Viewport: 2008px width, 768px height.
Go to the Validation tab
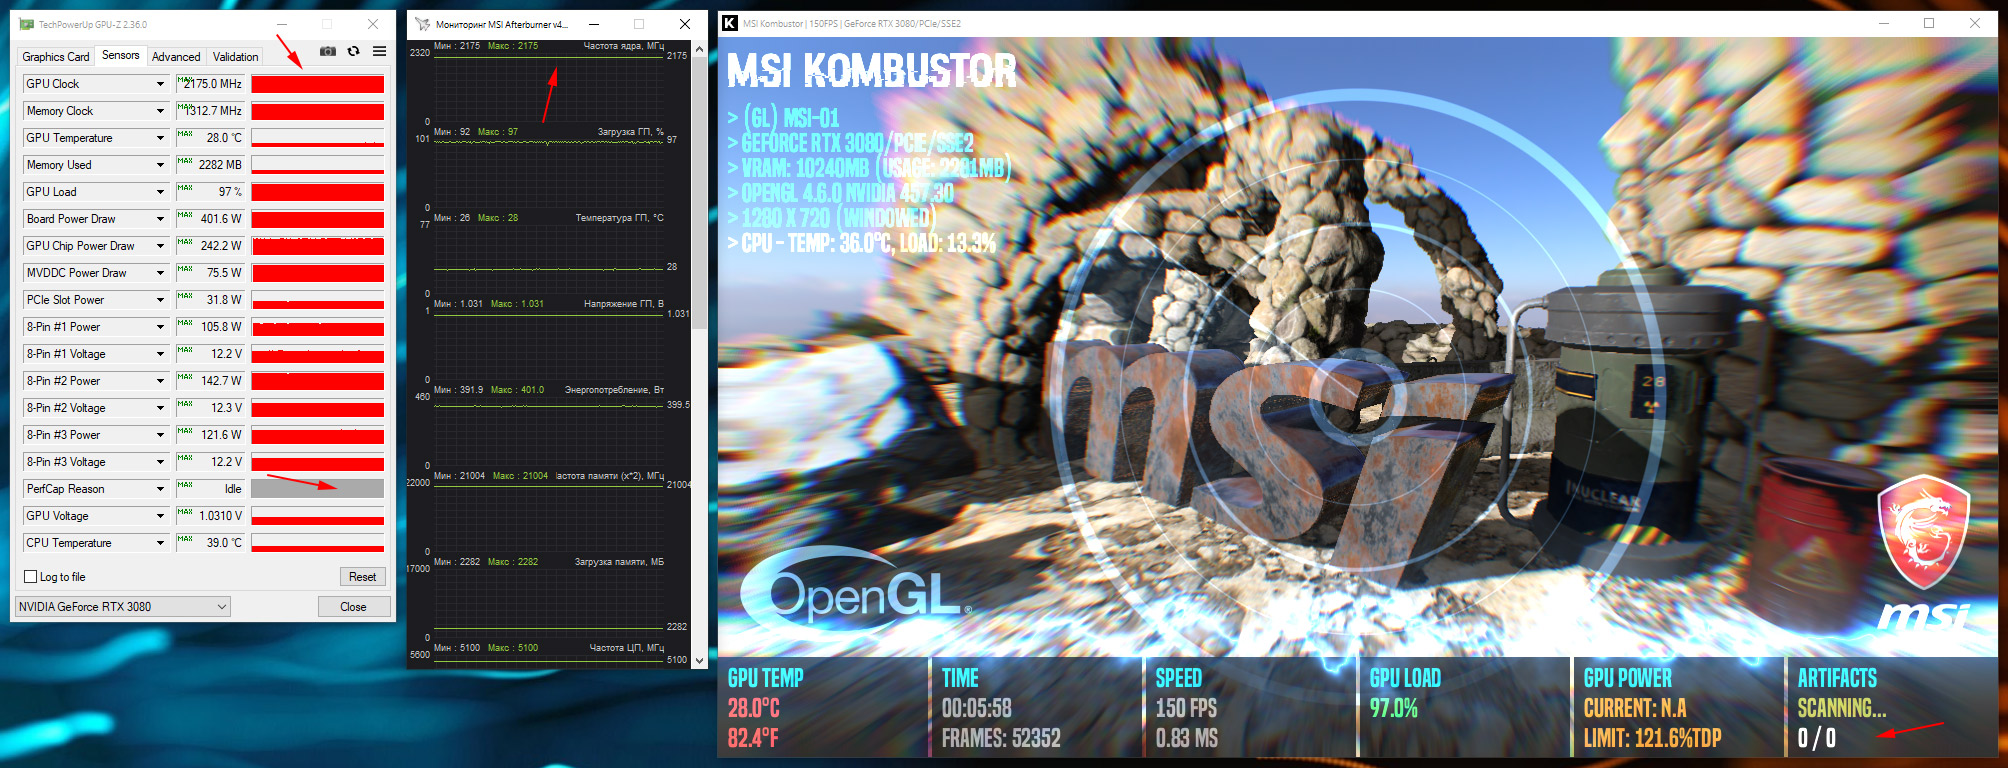236,57
